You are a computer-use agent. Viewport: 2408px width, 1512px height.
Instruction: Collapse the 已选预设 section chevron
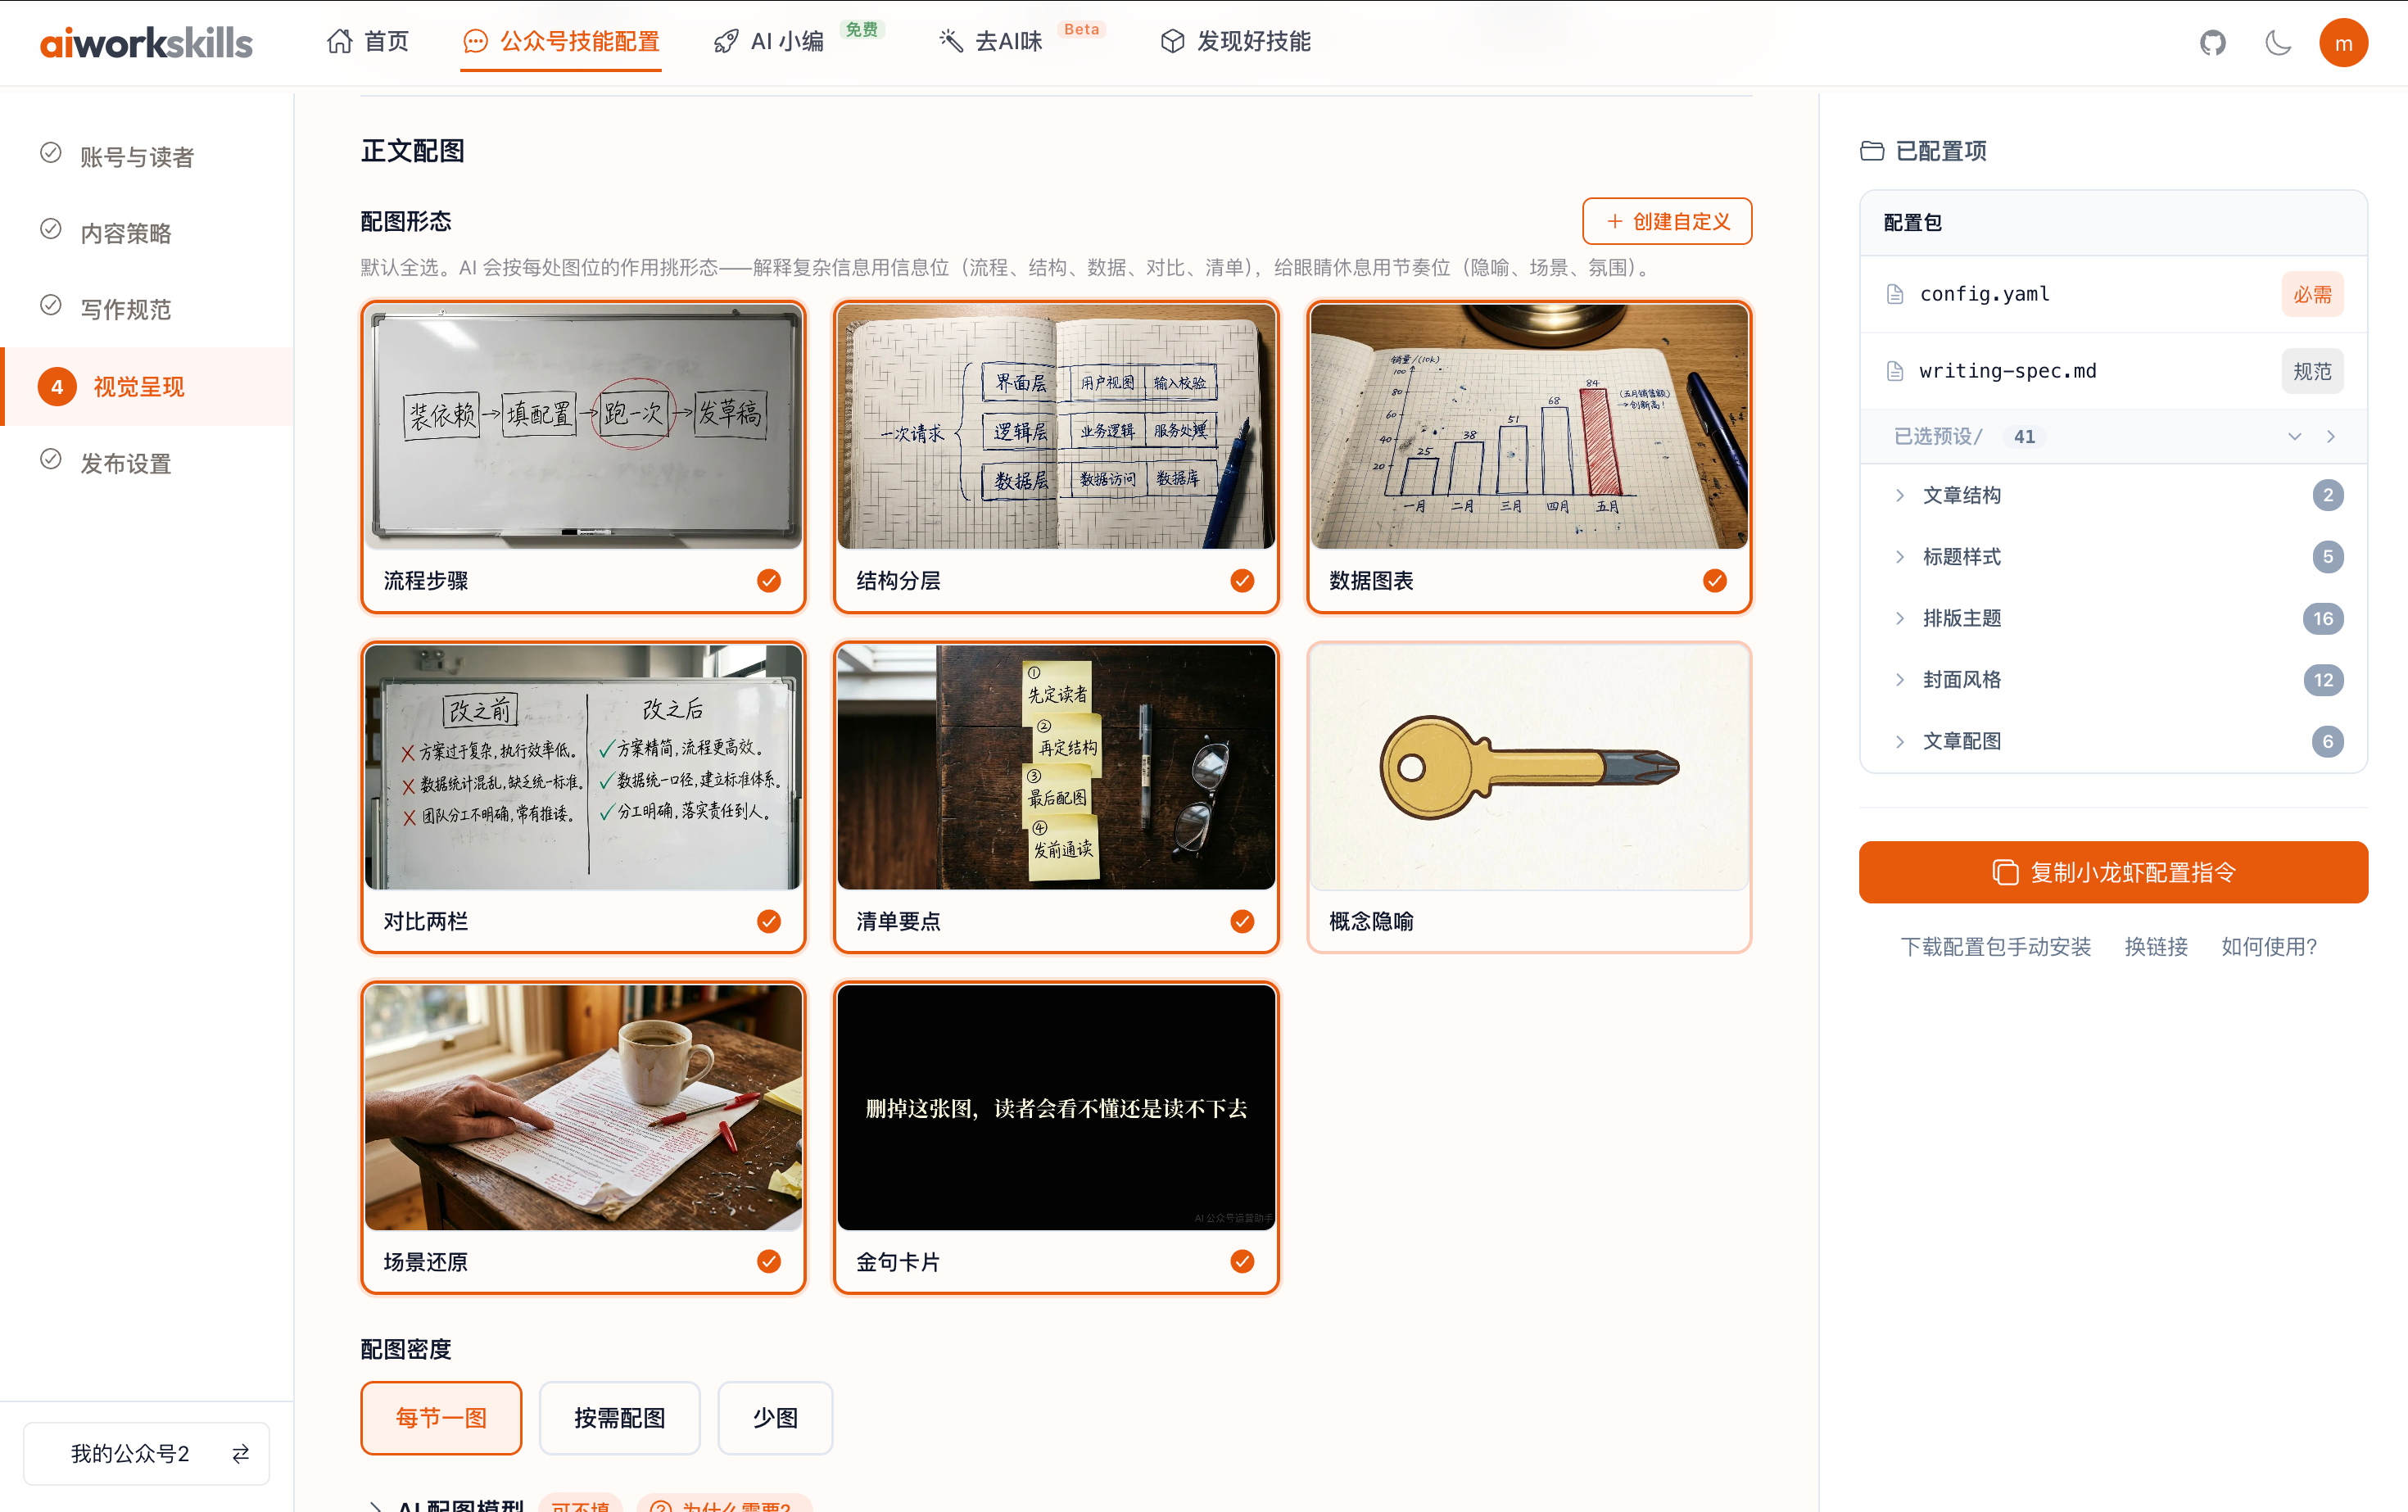[x=2294, y=436]
